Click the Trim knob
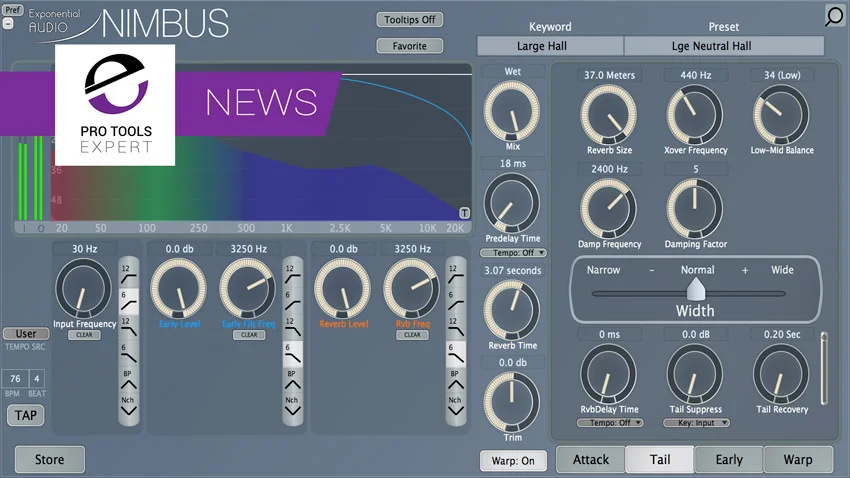Viewport: 850px width, 478px height. point(511,403)
